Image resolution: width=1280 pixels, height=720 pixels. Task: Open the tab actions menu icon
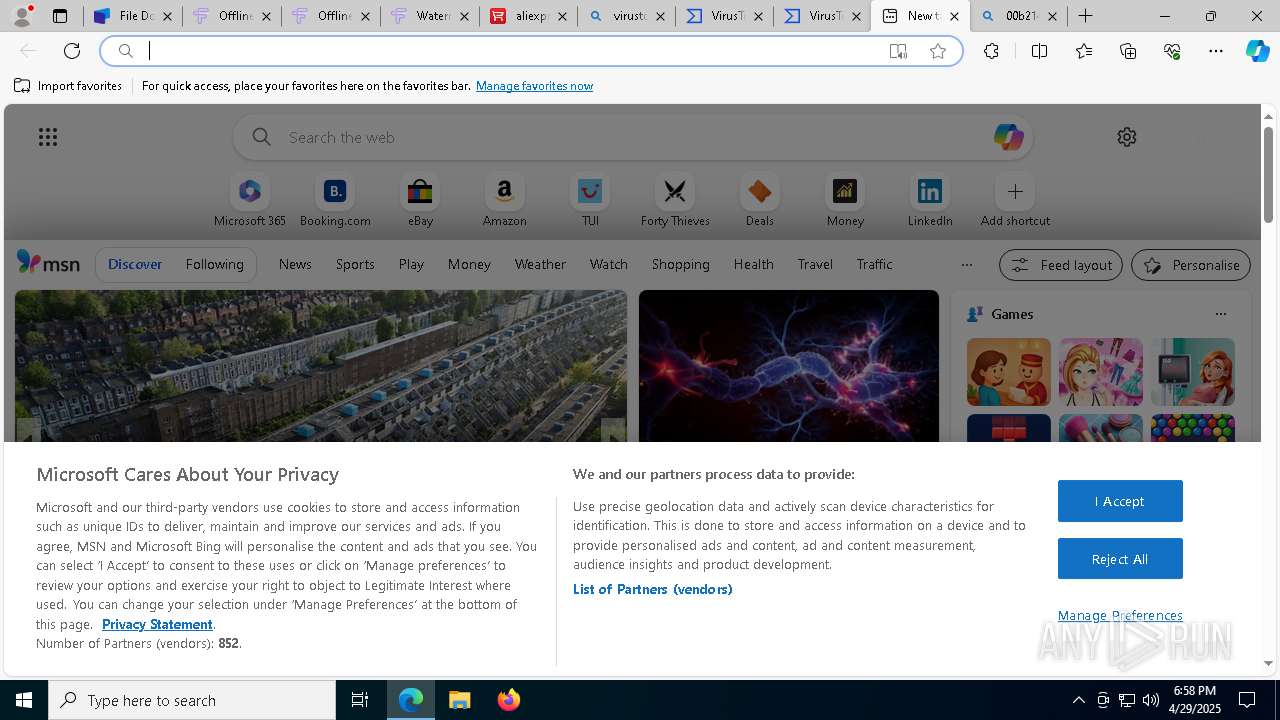[x=60, y=16]
